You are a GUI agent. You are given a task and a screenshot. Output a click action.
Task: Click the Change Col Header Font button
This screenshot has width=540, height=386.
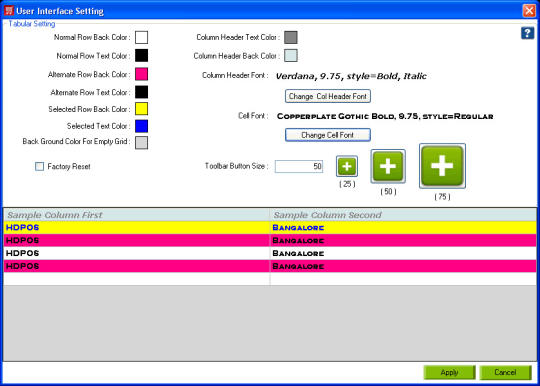coord(328,96)
